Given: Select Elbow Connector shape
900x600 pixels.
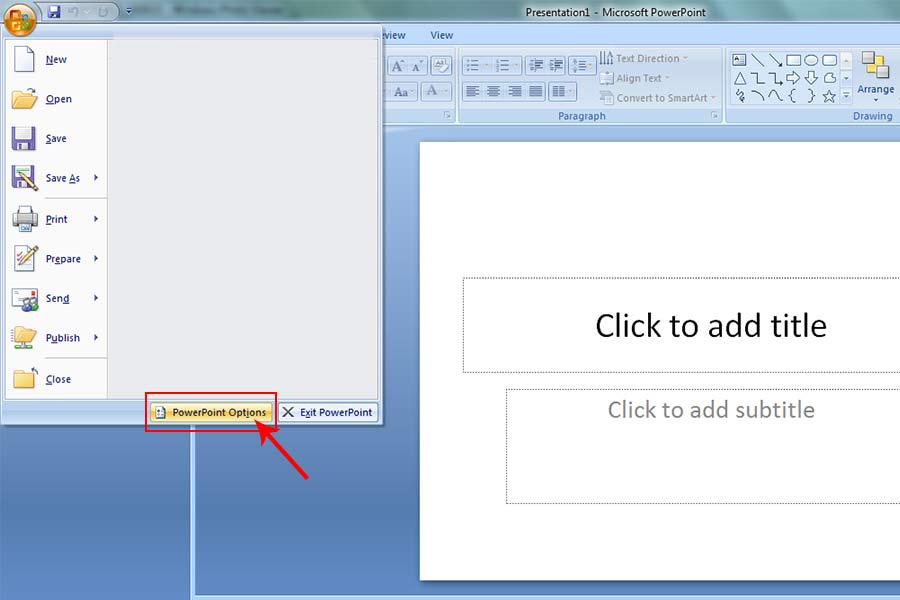Looking at the screenshot, I should (x=758, y=78).
